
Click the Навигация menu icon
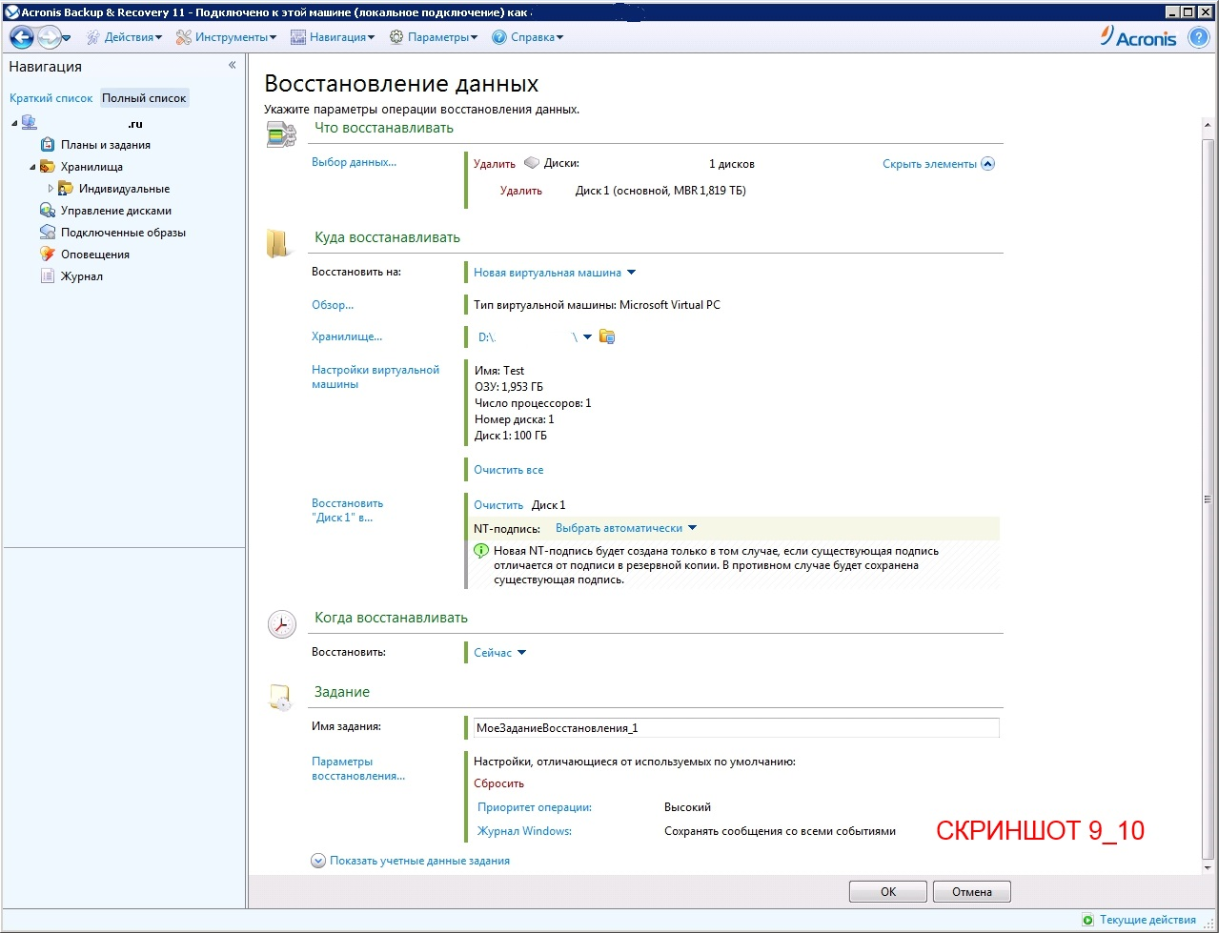coord(297,37)
